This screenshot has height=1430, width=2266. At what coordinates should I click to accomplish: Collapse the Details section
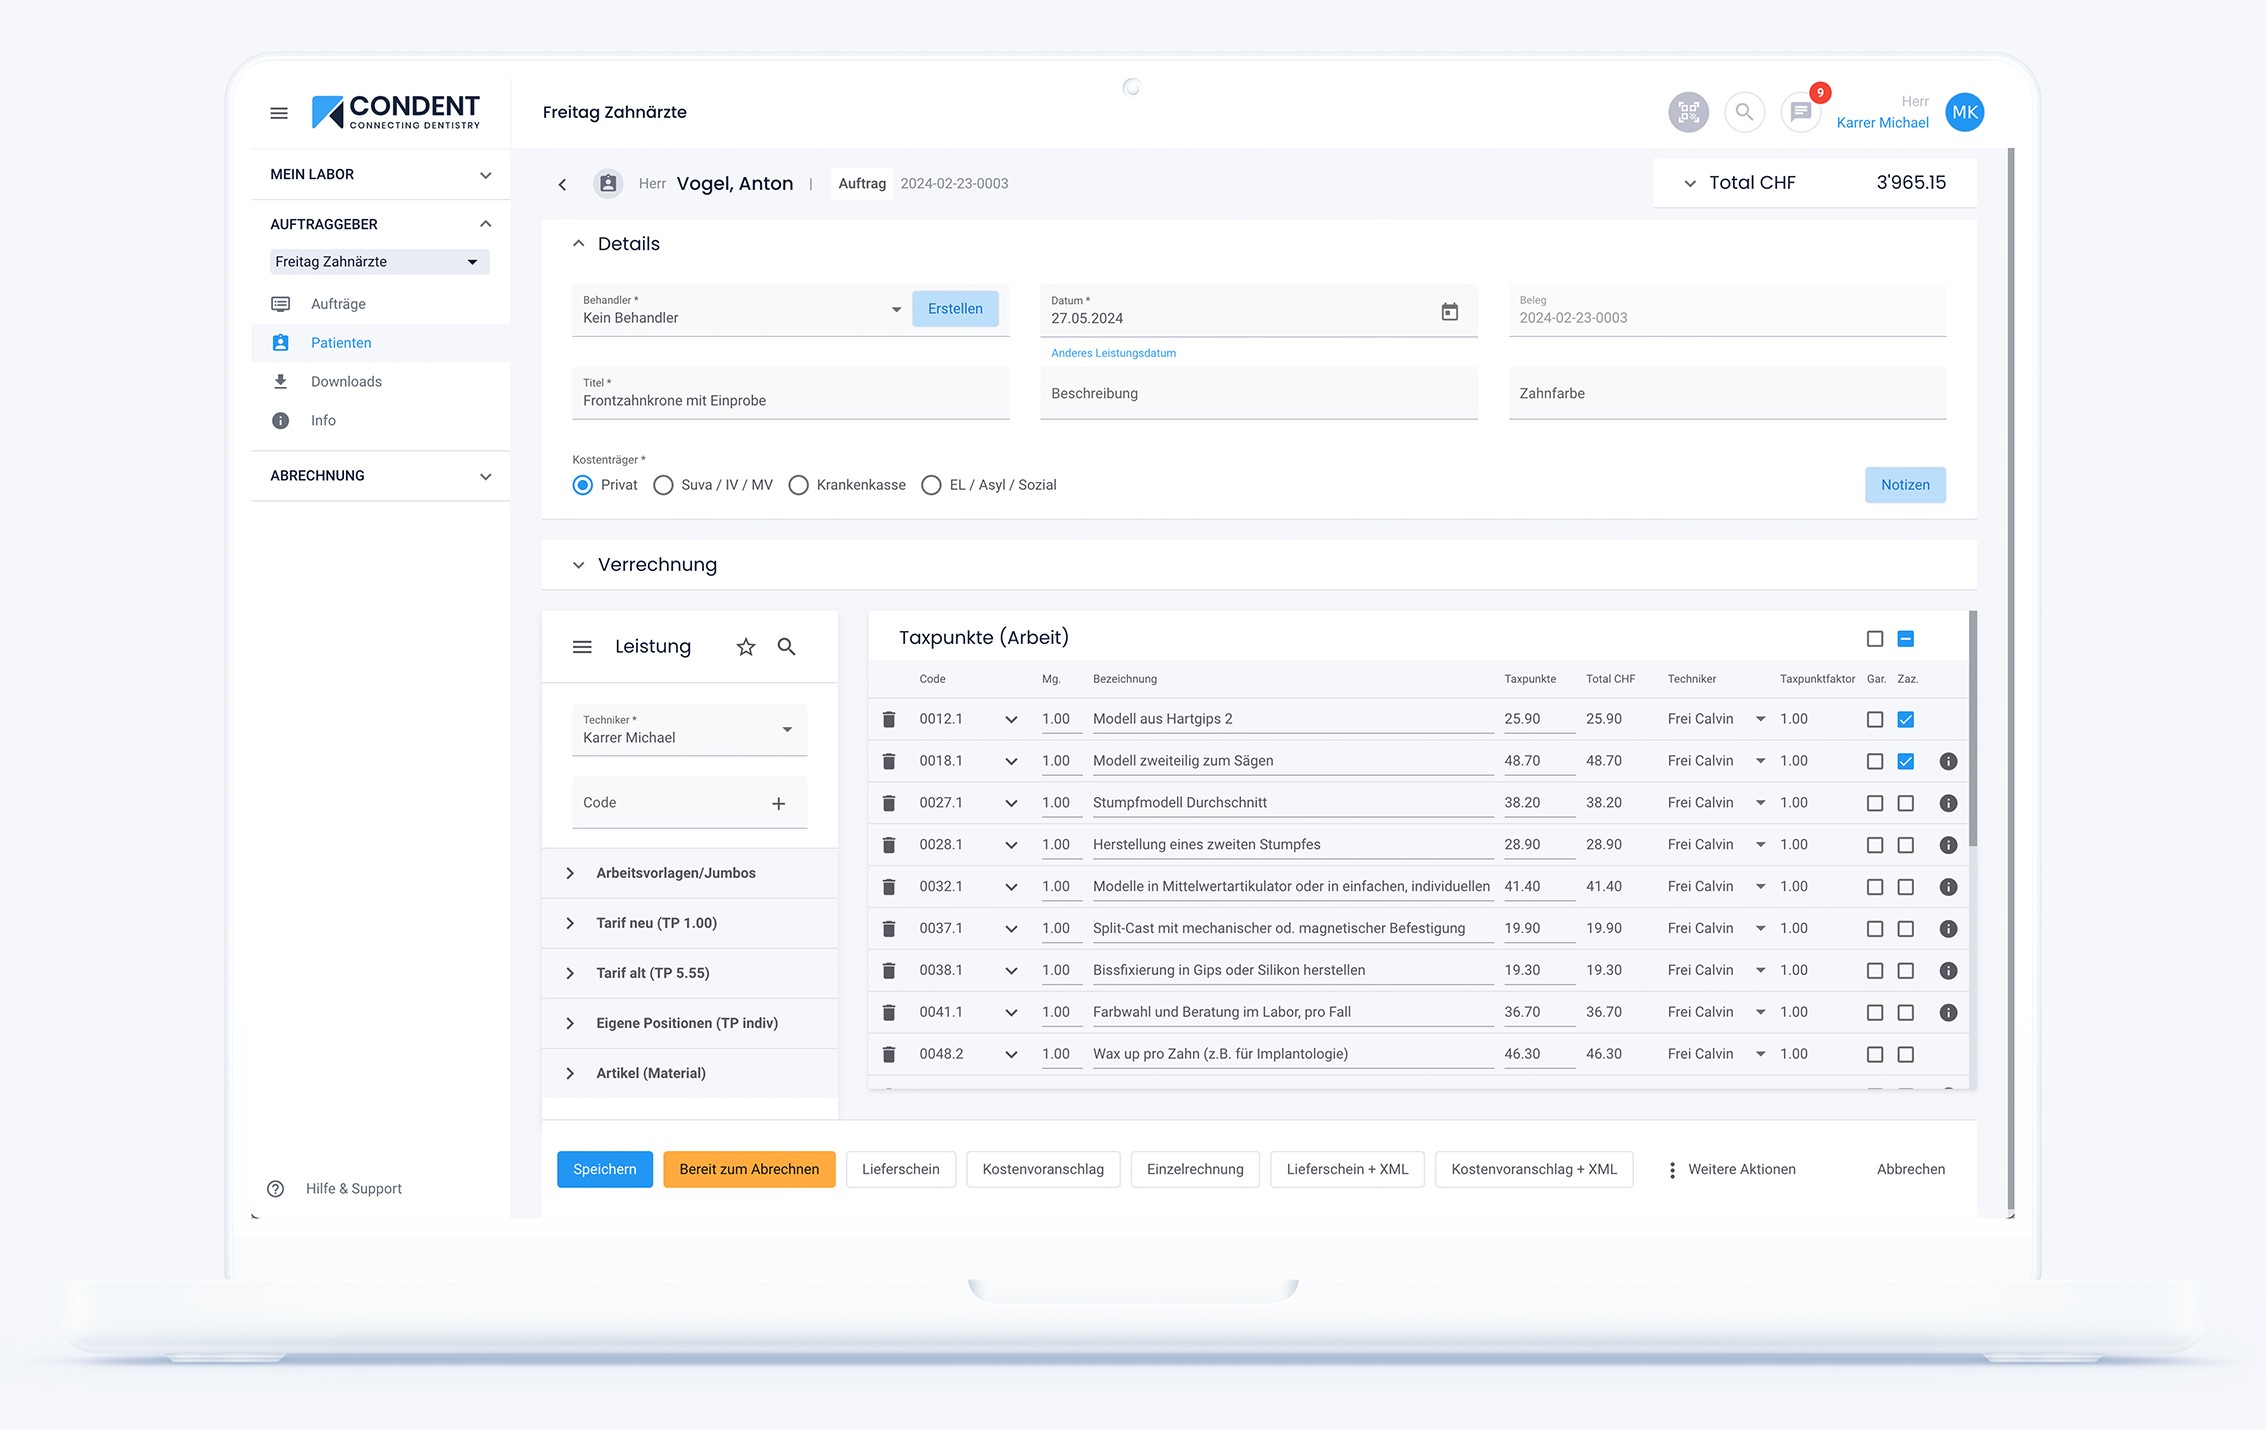[578, 242]
